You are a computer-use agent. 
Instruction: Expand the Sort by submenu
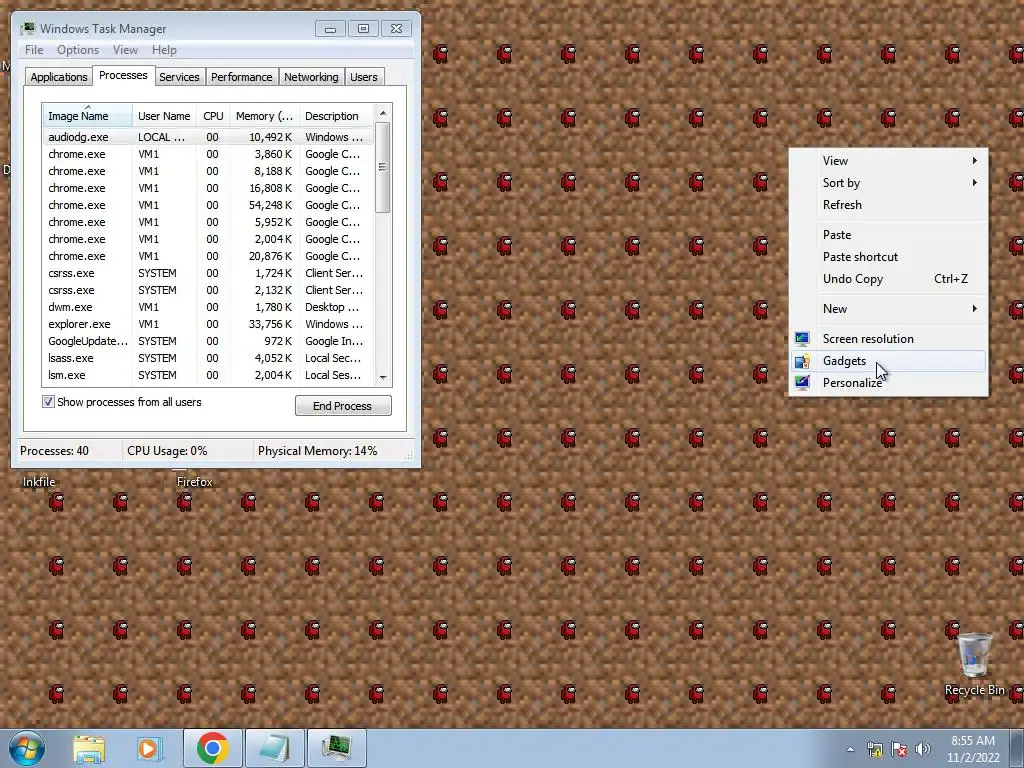coord(889,183)
